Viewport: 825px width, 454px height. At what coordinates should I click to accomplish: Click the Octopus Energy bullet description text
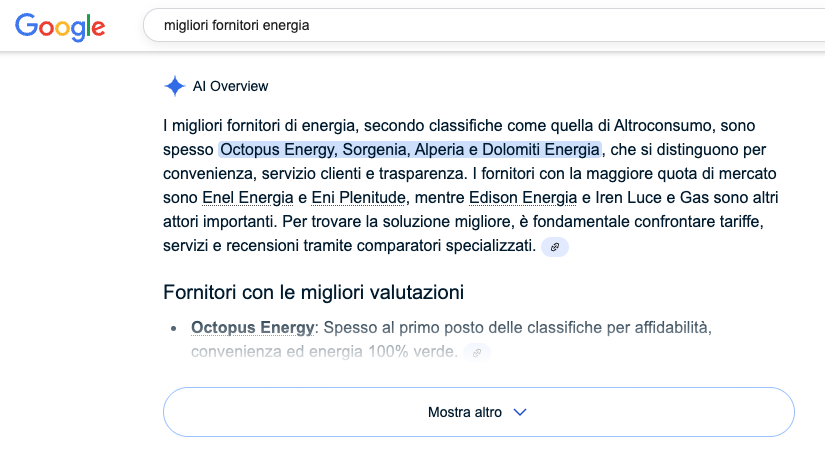coord(520,328)
